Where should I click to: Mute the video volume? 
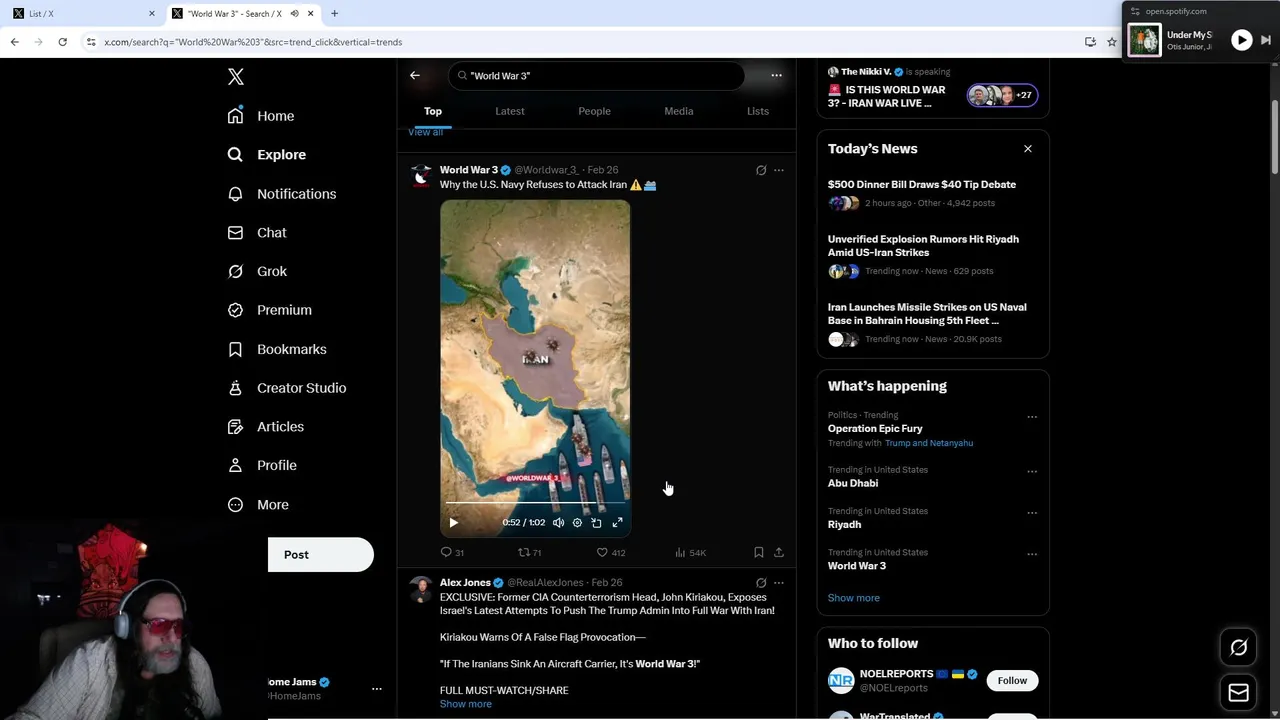pos(558,523)
